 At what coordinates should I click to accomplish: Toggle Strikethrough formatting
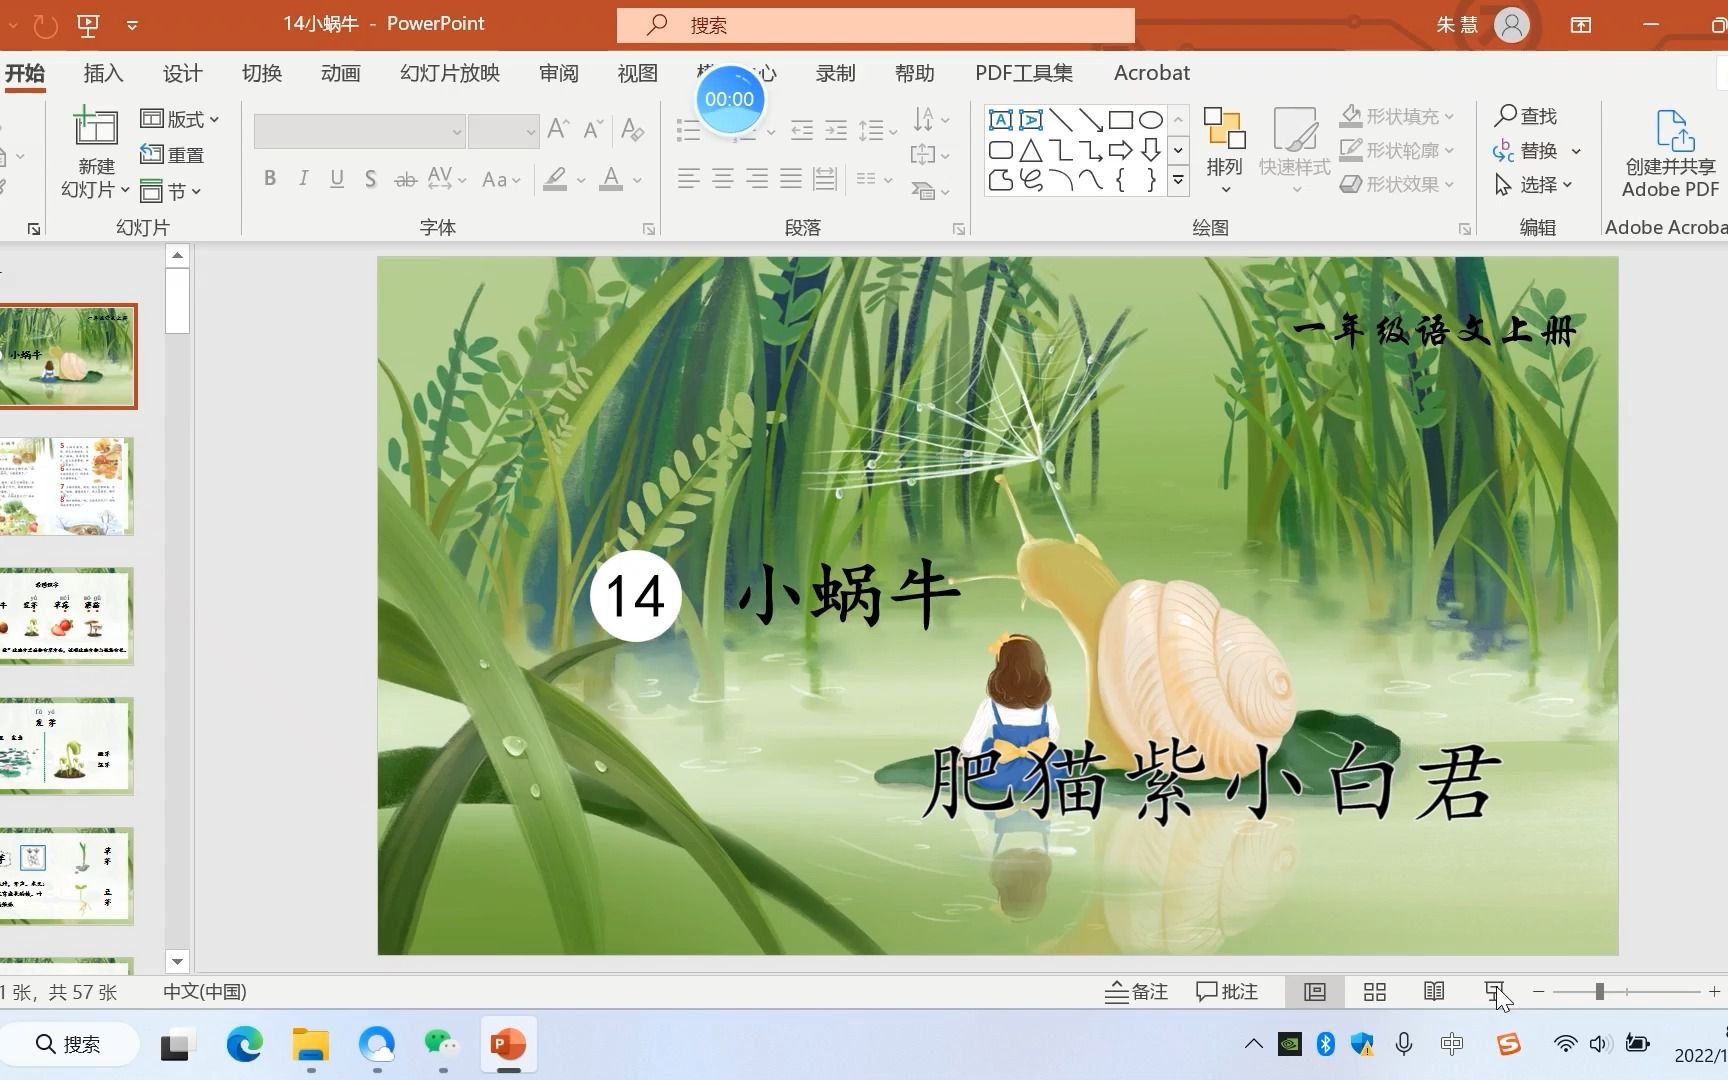point(405,180)
